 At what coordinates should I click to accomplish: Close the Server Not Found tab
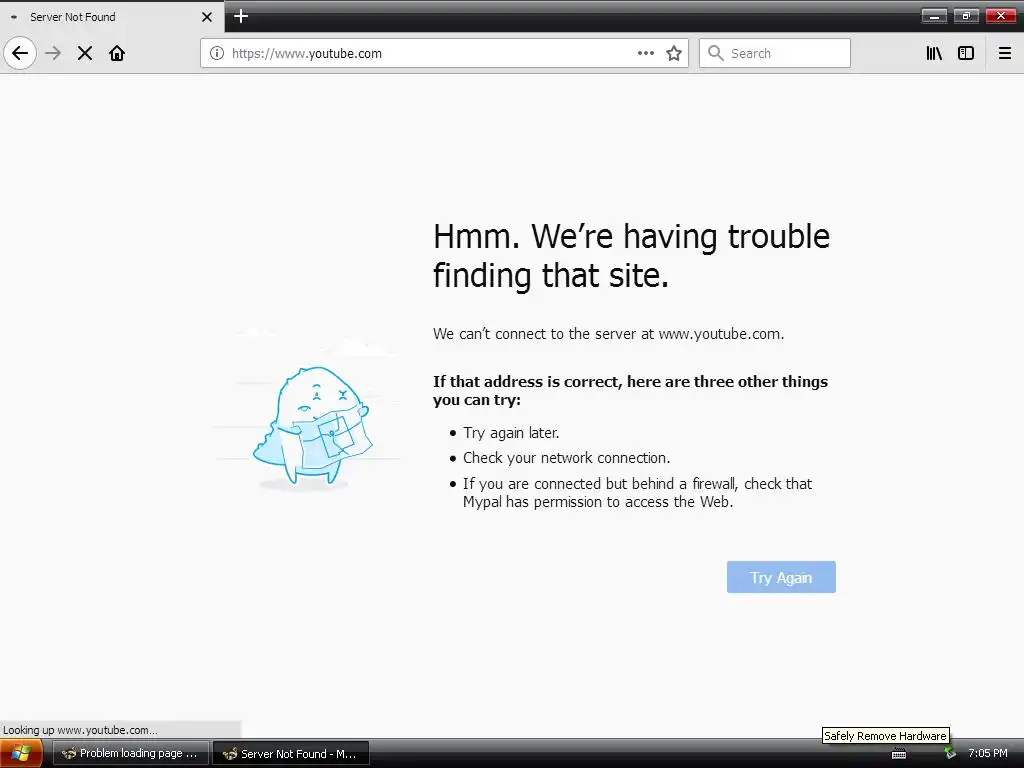(x=207, y=17)
